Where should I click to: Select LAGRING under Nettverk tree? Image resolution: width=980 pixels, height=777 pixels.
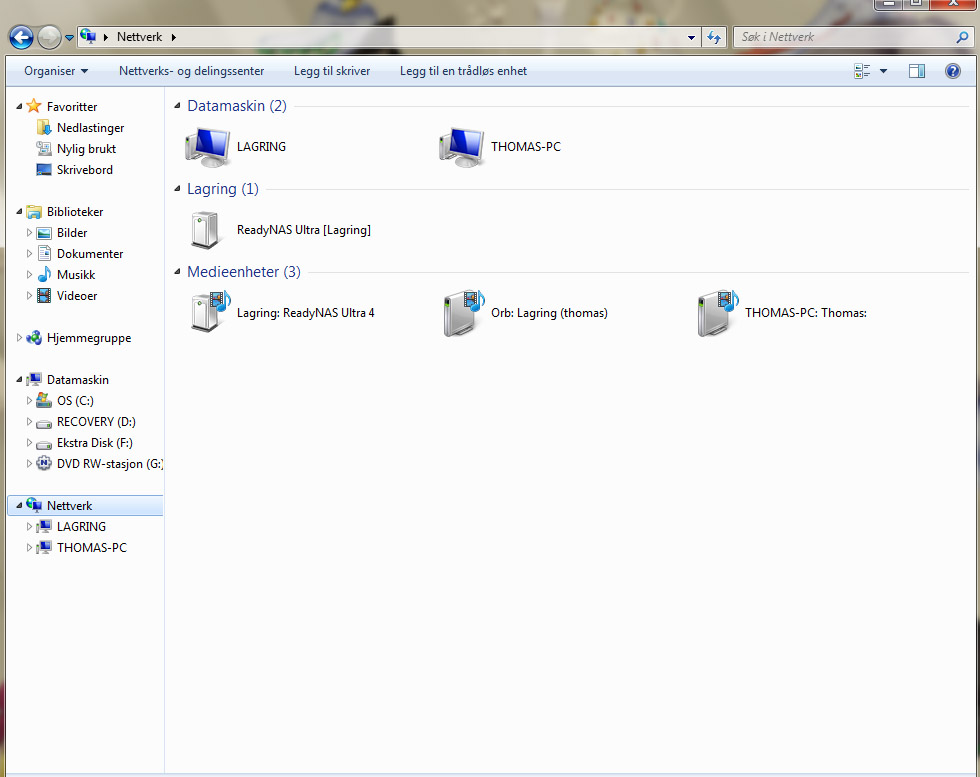click(x=81, y=527)
